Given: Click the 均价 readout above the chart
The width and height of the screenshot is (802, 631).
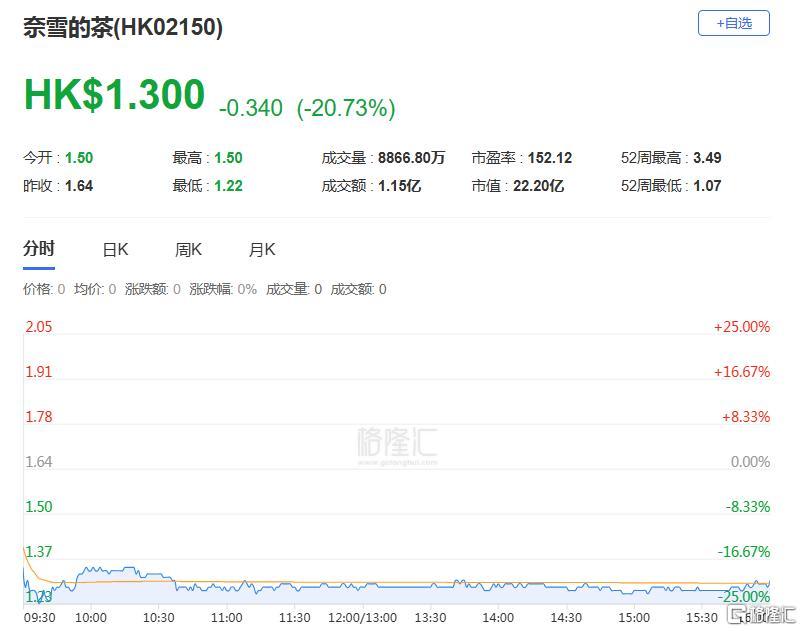Looking at the screenshot, I should pyautogui.click(x=95, y=289).
